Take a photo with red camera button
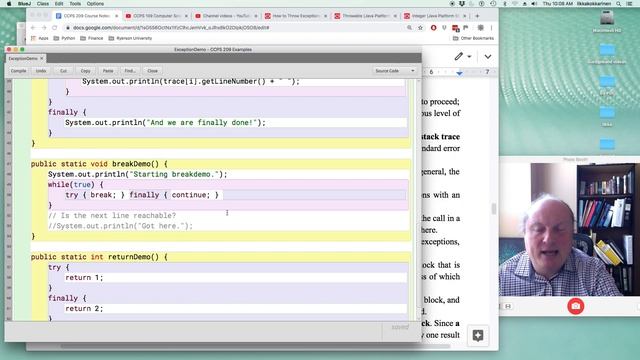 tap(576, 306)
